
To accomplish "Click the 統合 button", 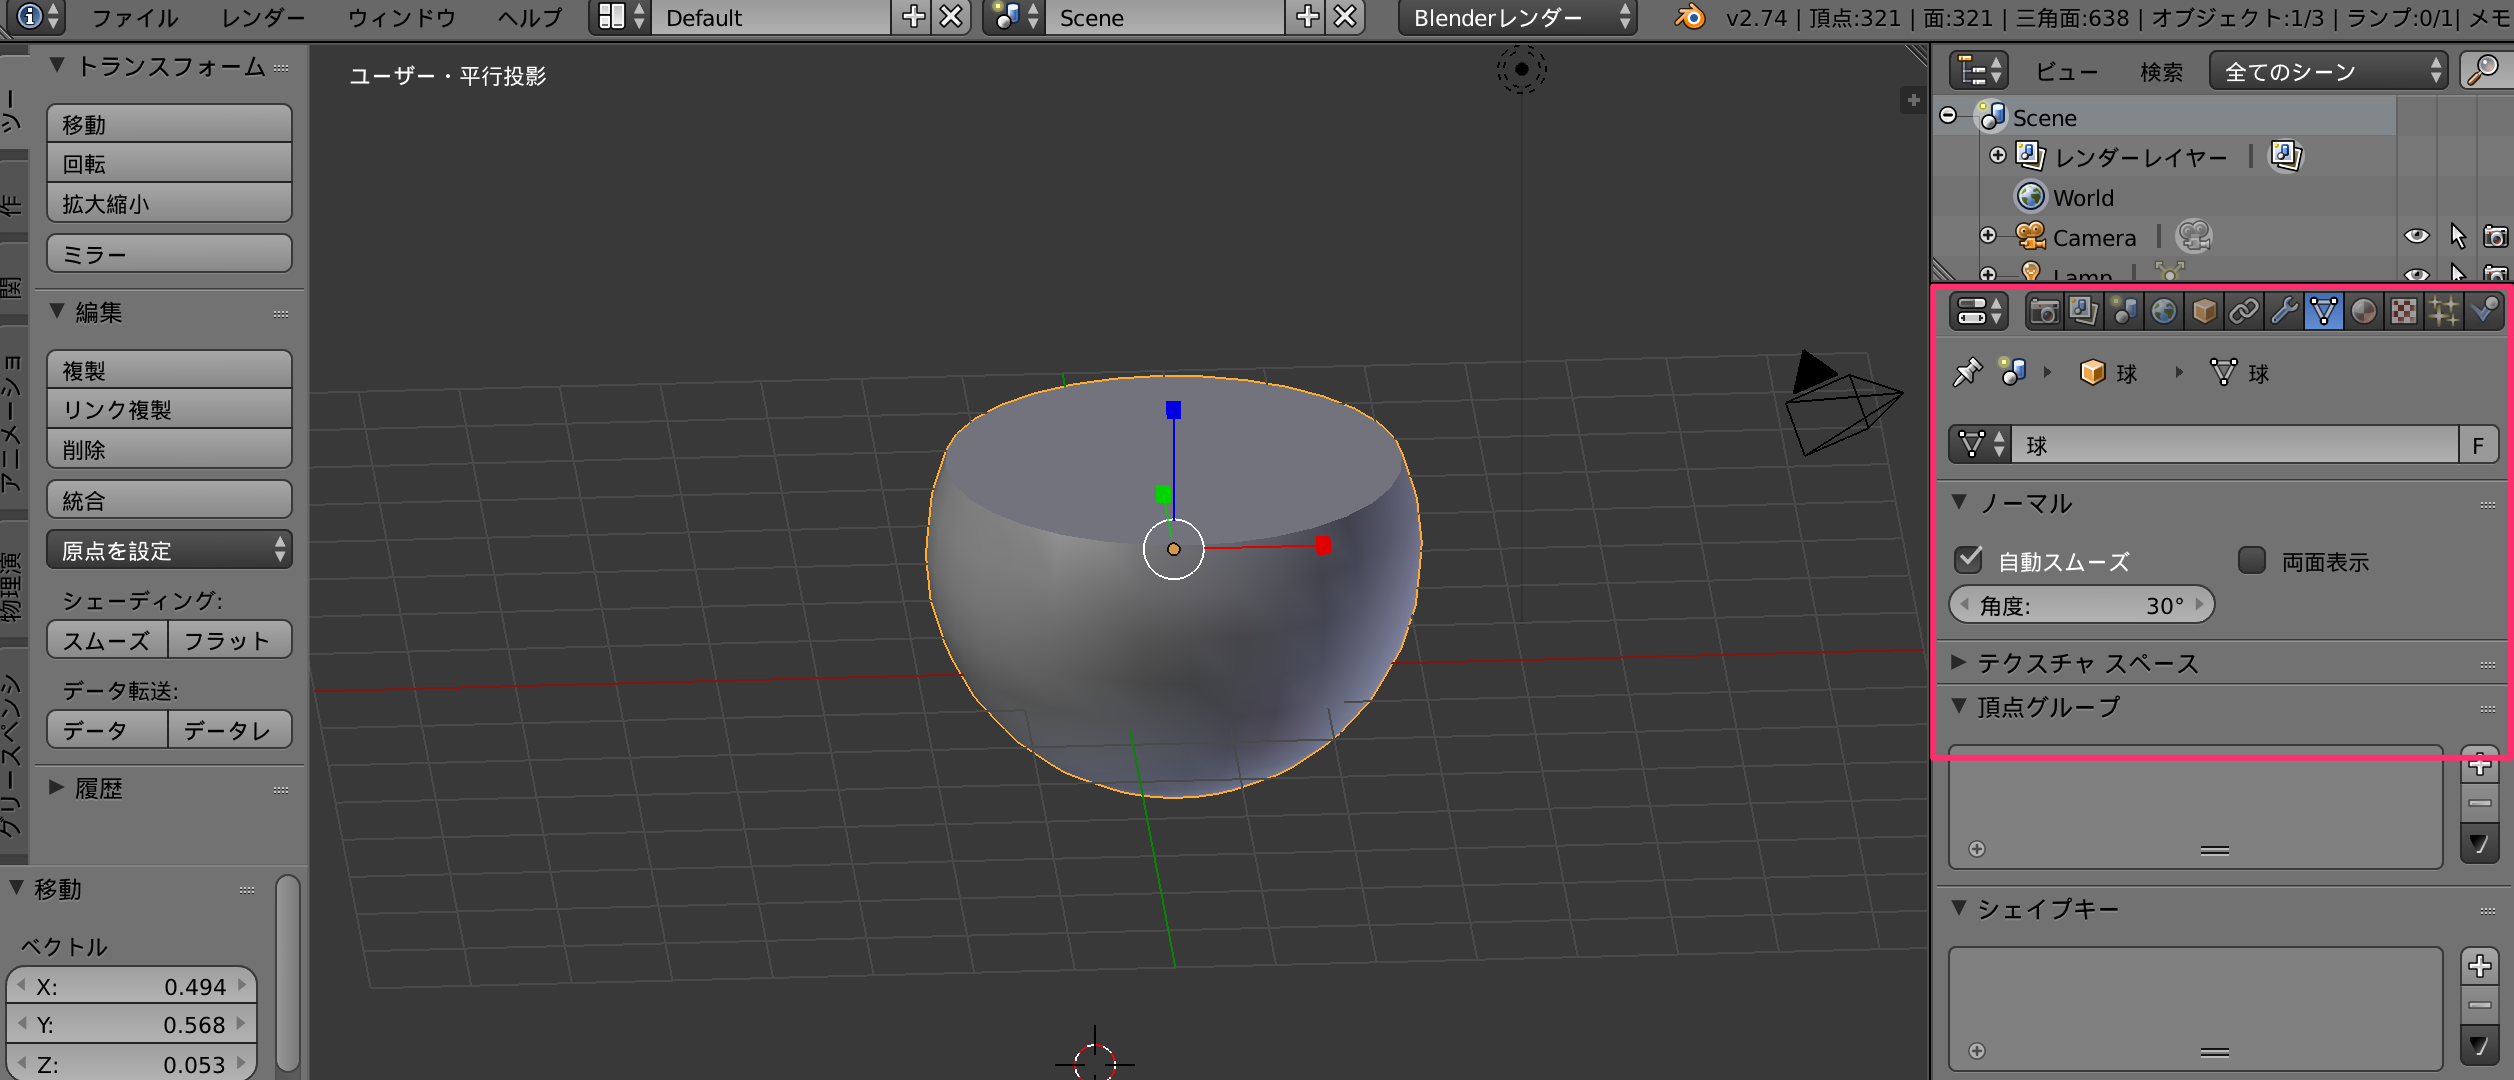I will click(x=170, y=500).
